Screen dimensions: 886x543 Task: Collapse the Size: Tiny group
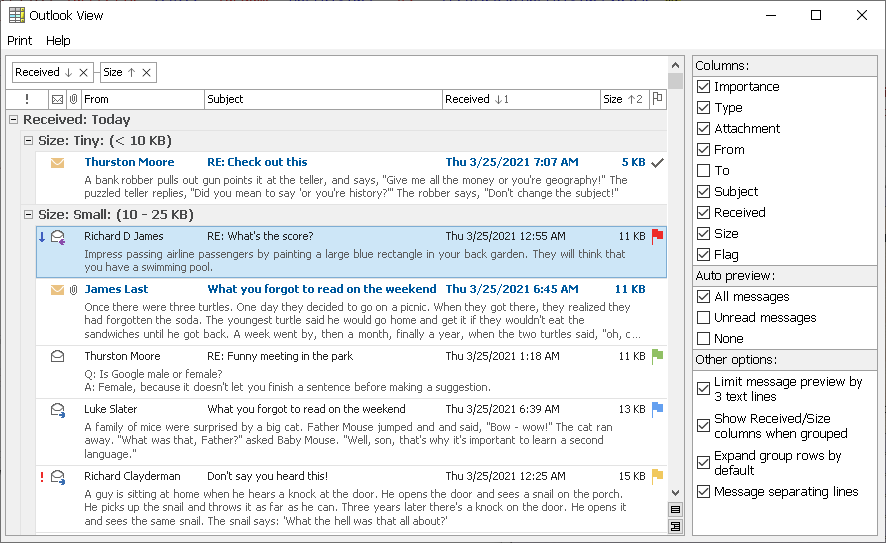[28, 141]
